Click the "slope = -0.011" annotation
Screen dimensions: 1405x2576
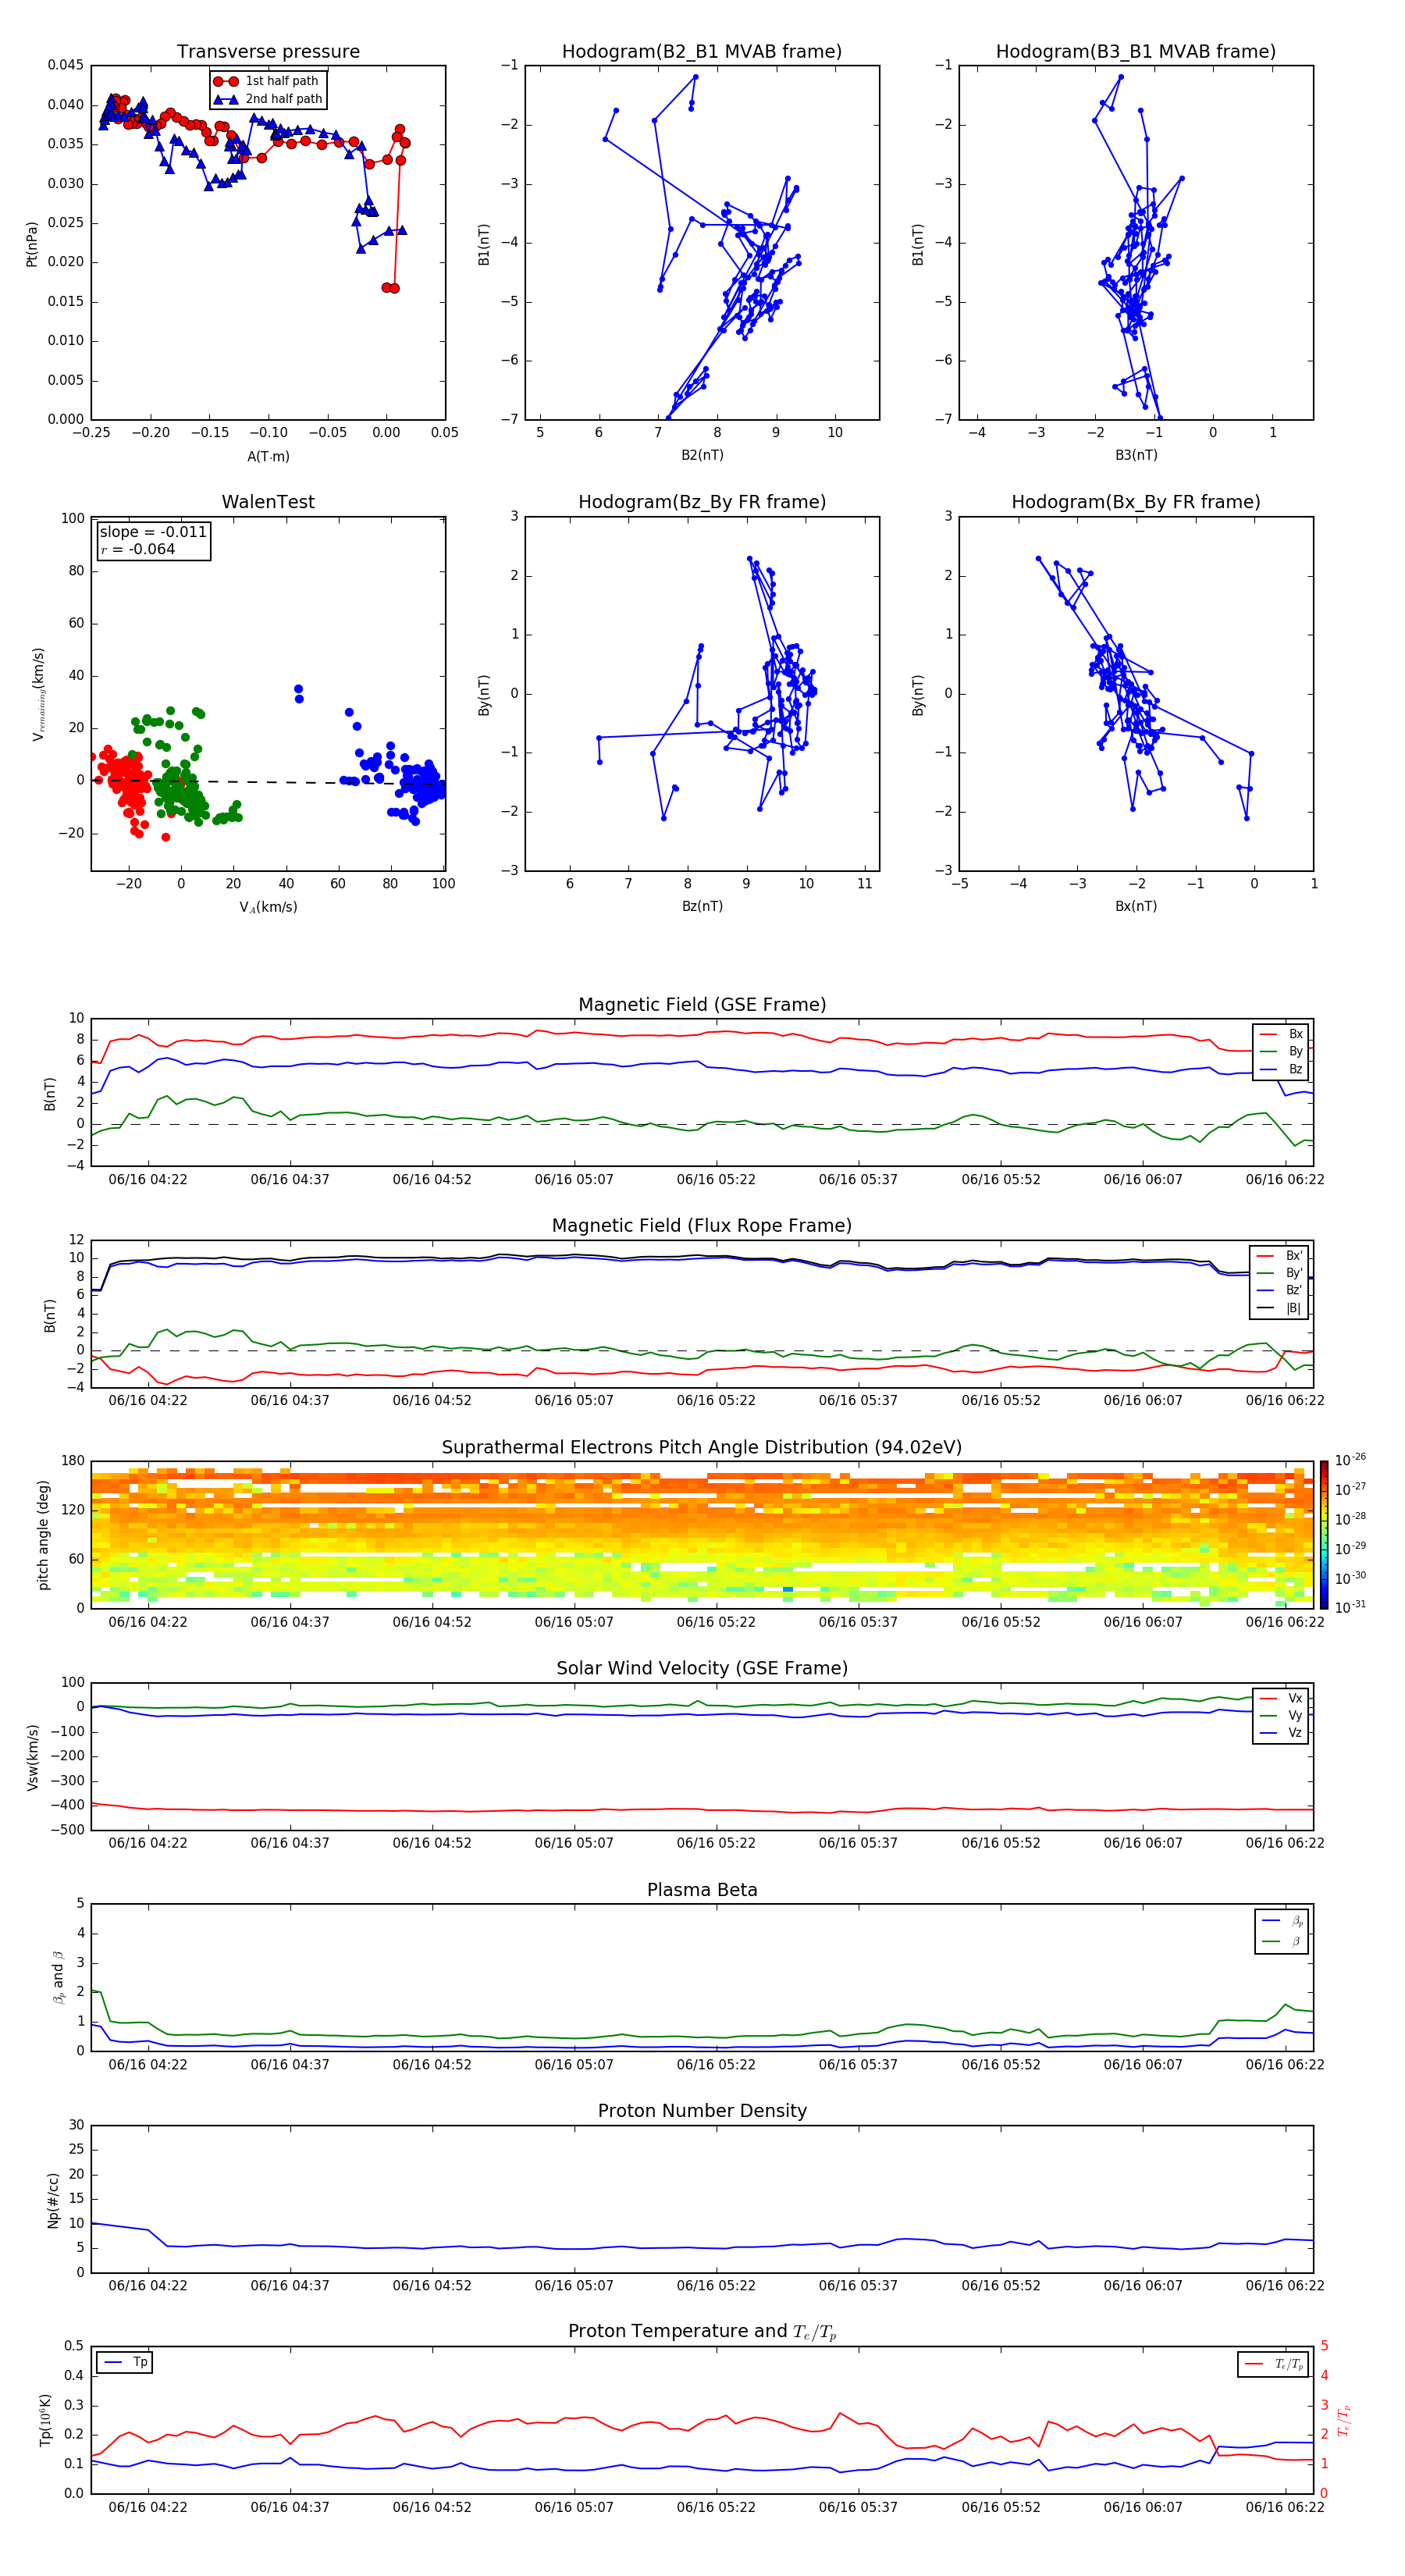153,532
